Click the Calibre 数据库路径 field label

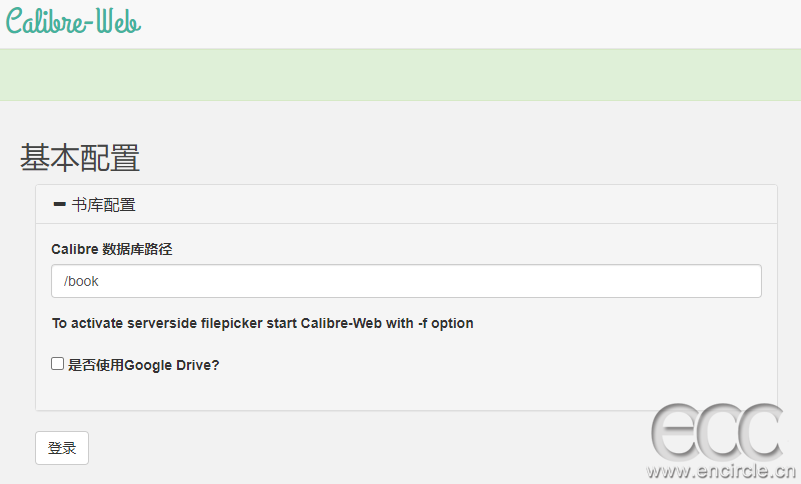[112, 249]
